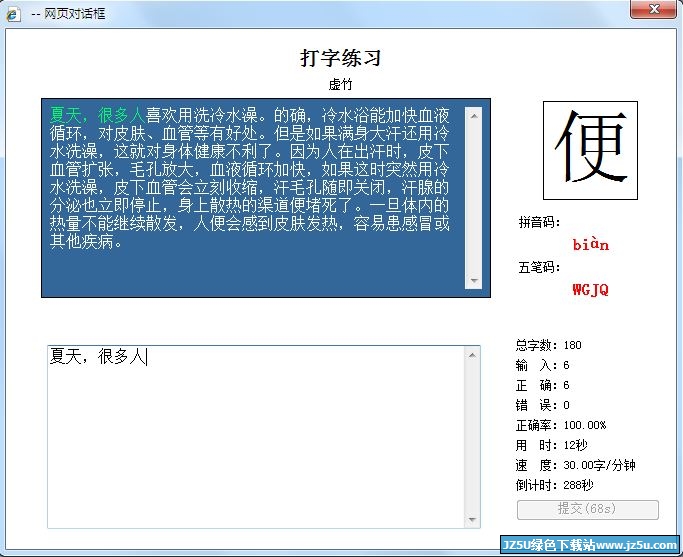The image size is (683, 557).
Task: Click up arrow of the input area scrollbar
Action: tap(473, 355)
